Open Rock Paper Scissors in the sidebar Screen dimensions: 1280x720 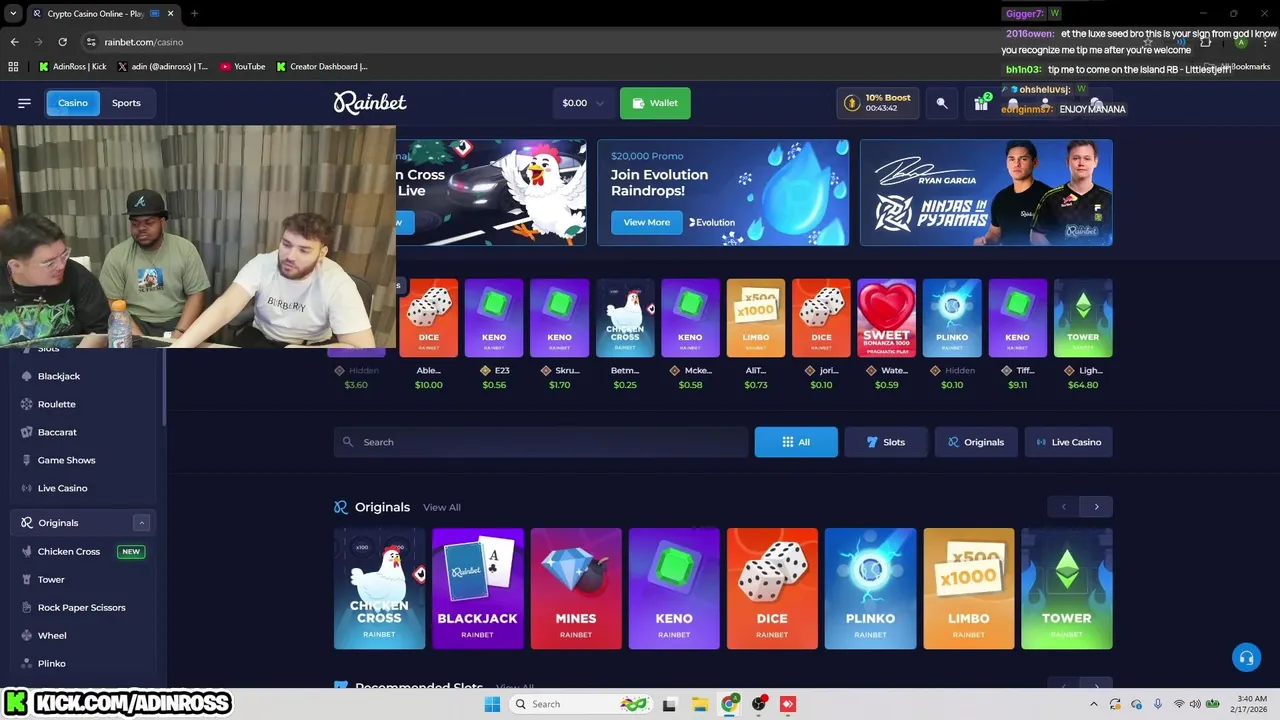pos(82,608)
